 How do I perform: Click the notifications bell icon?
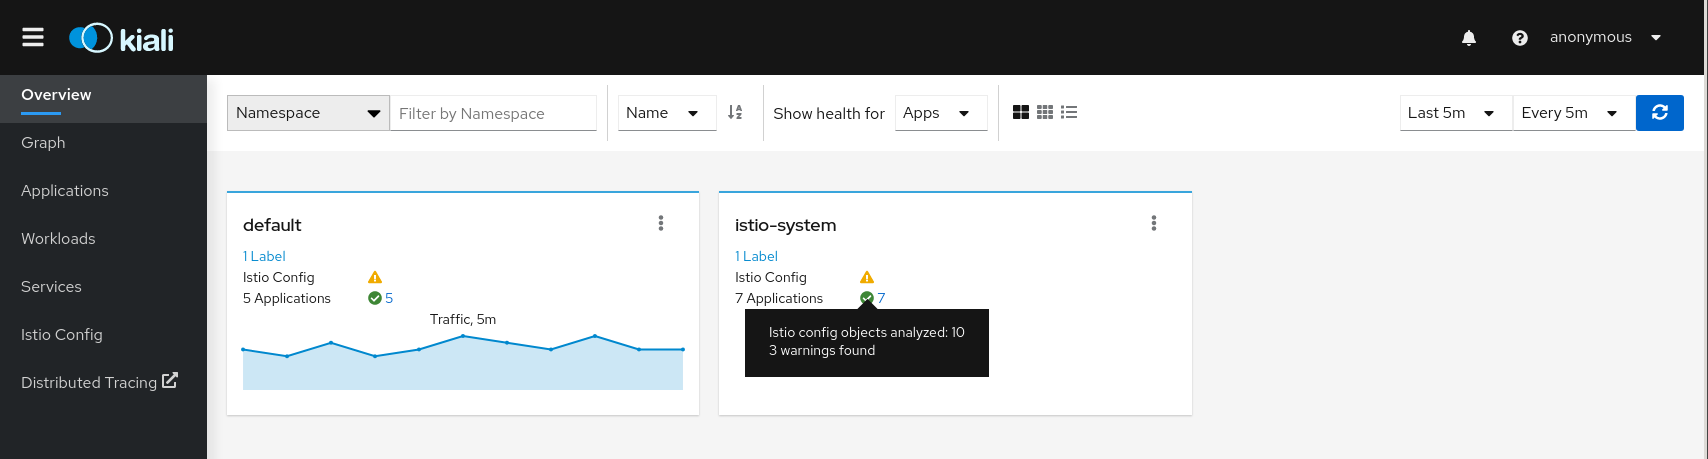click(1469, 38)
